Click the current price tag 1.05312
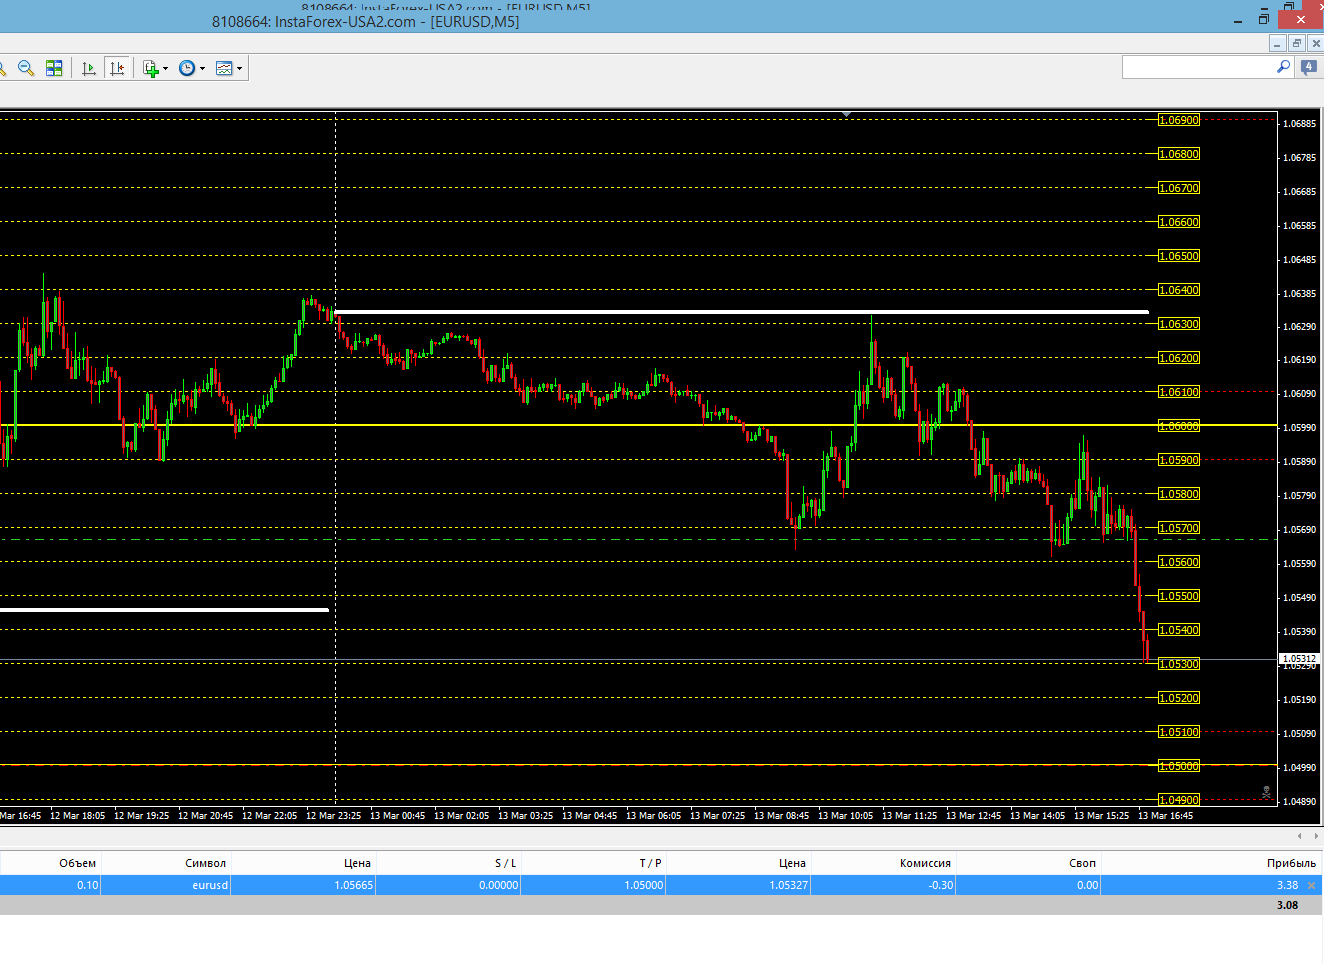 (x=1300, y=659)
